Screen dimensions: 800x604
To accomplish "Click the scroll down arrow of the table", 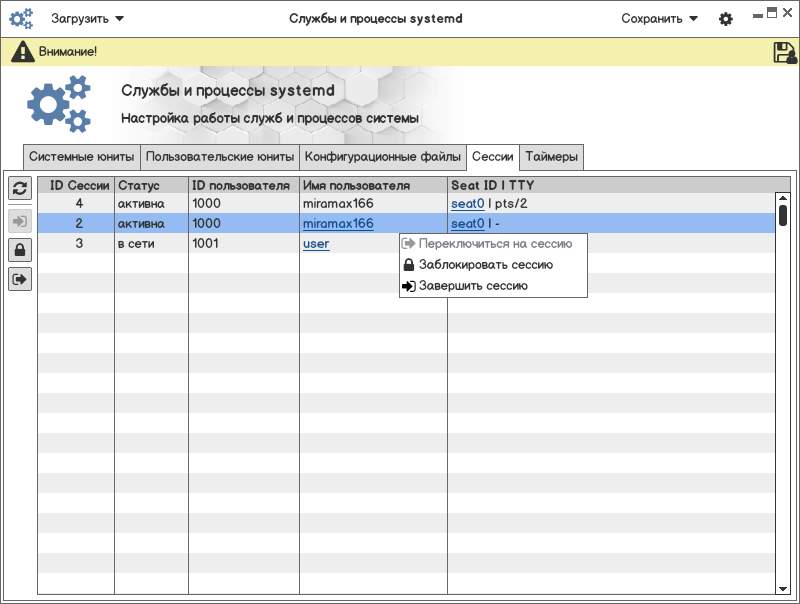I will coord(783,589).
